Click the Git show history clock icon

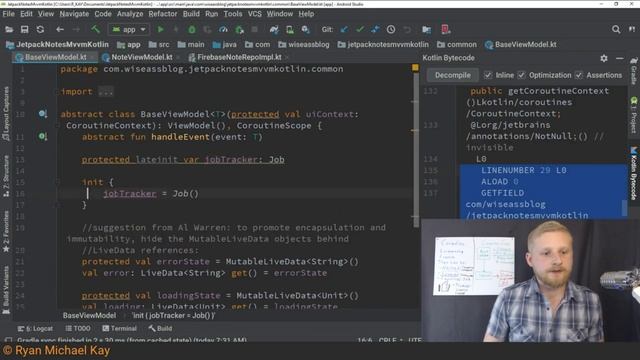pyautogui.click(x=391, y=29)
